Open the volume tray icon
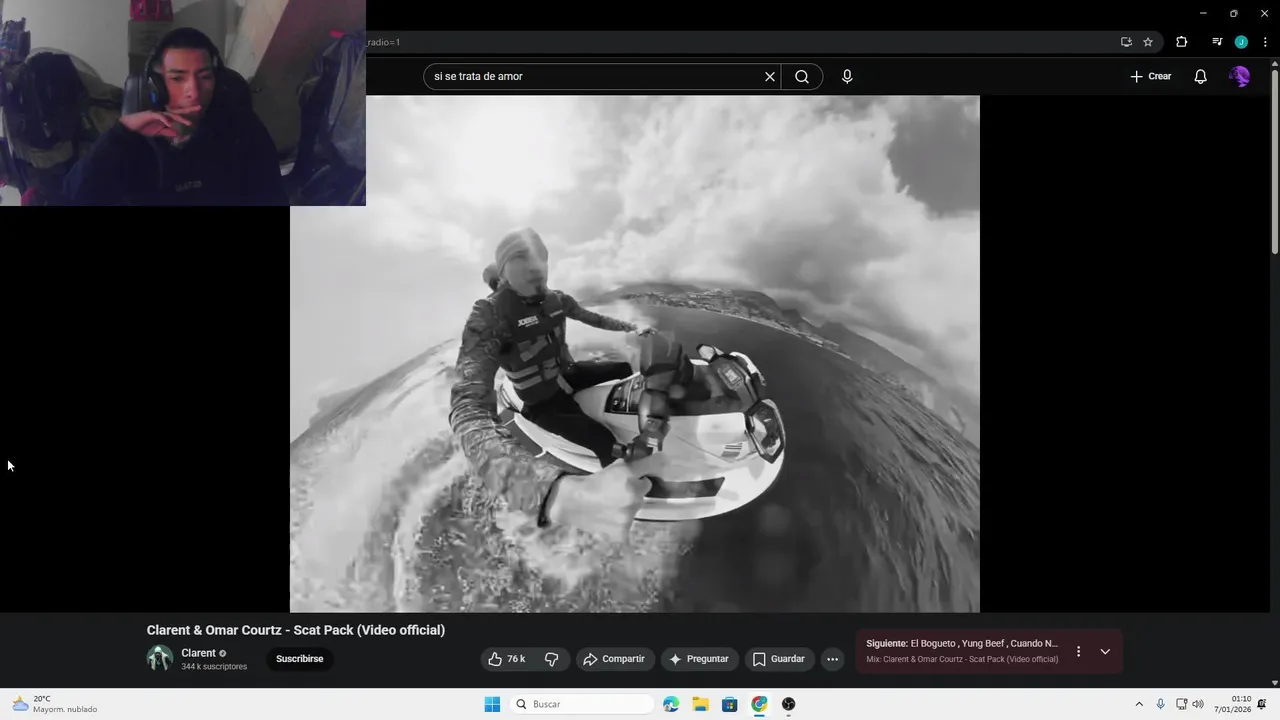Viewport: 1280px width, 720px height. coord(1198,704)
